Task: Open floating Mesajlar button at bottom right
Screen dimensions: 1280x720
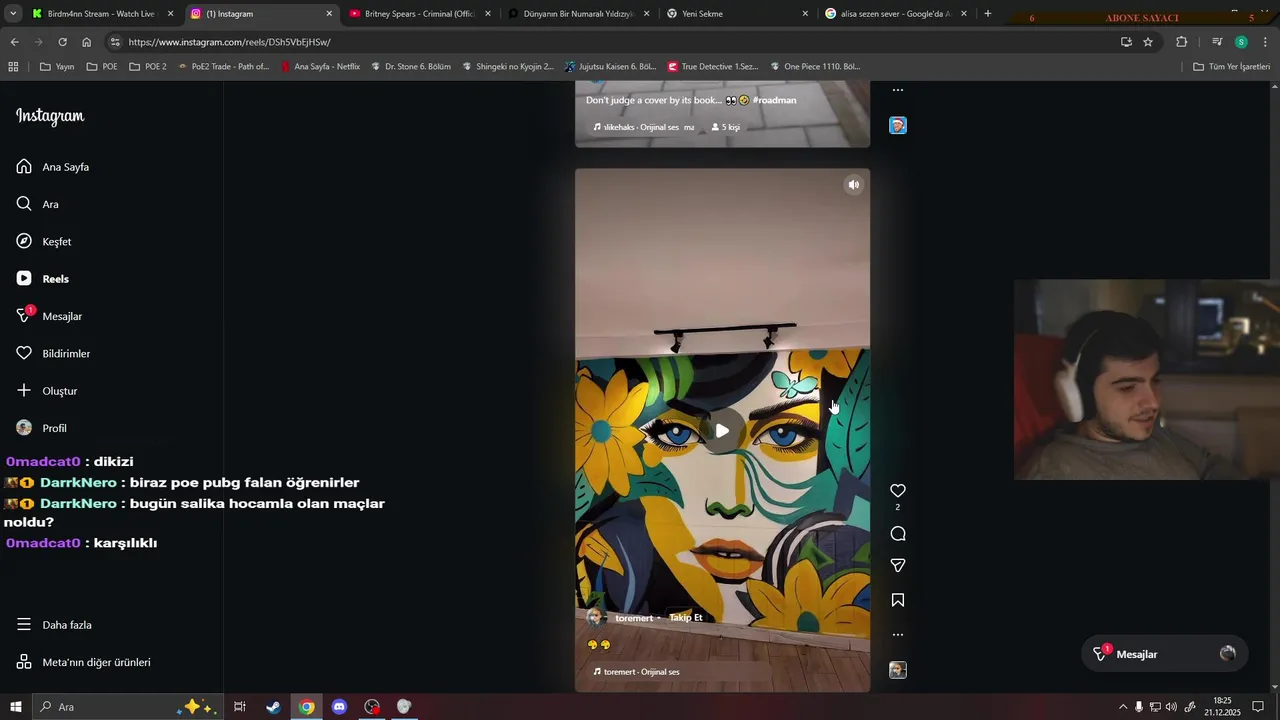Action: 1164,654
